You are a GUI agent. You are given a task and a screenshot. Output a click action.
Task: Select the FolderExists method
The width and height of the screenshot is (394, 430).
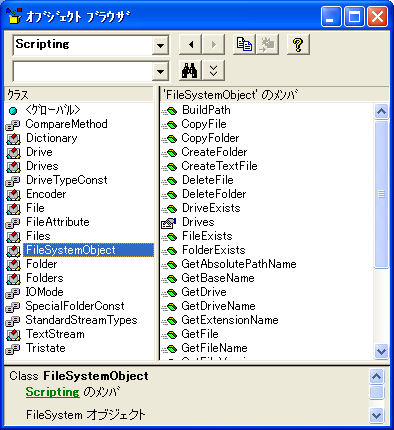coord(213,250)
